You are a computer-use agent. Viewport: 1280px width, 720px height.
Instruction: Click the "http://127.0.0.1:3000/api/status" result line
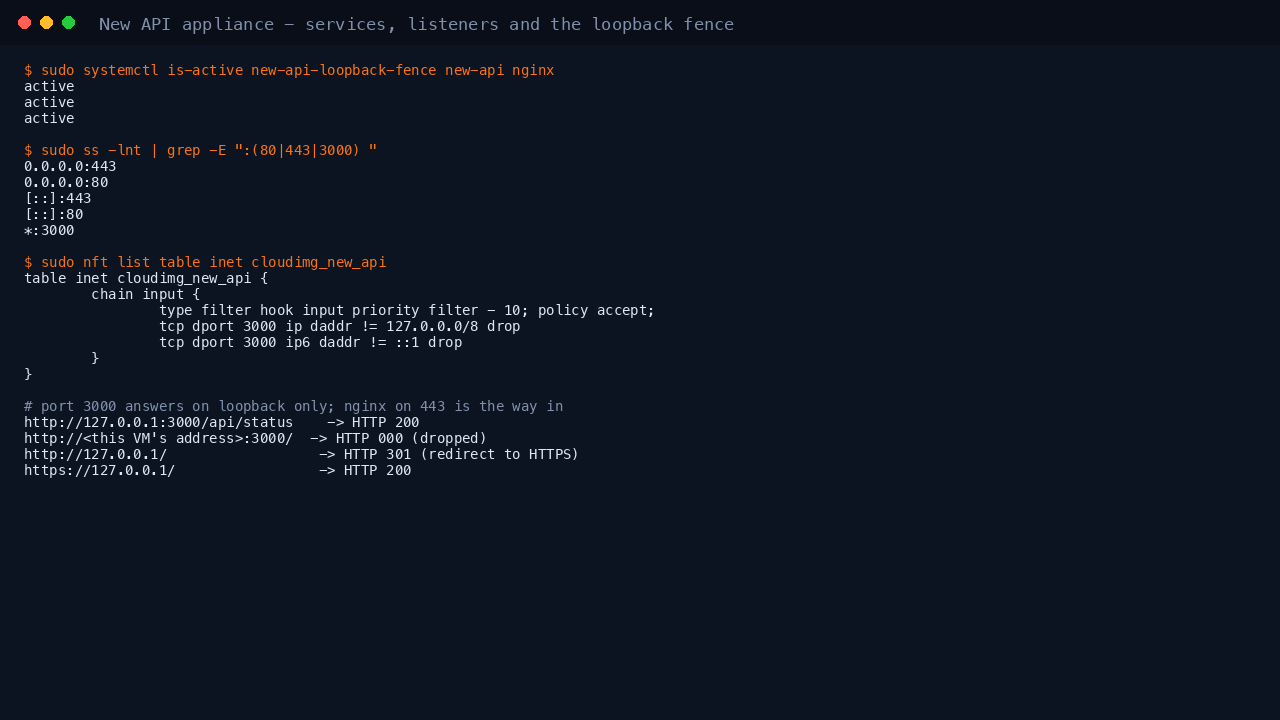(222, 422)
